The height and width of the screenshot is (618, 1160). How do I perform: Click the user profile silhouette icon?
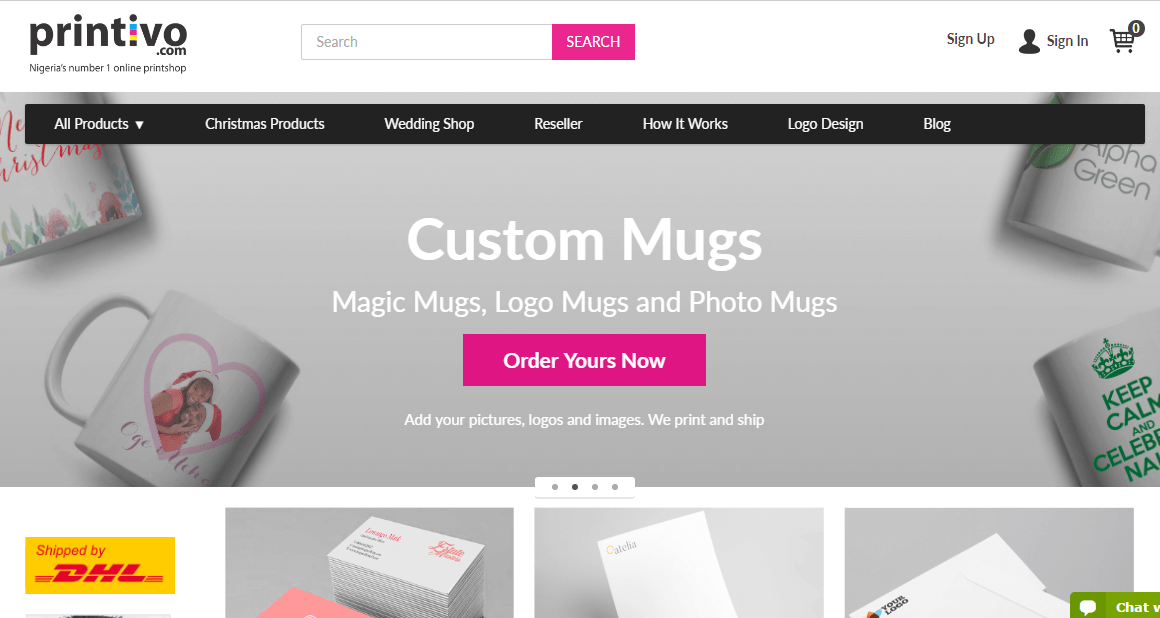pyautogui.click(x=1029, y=41)
